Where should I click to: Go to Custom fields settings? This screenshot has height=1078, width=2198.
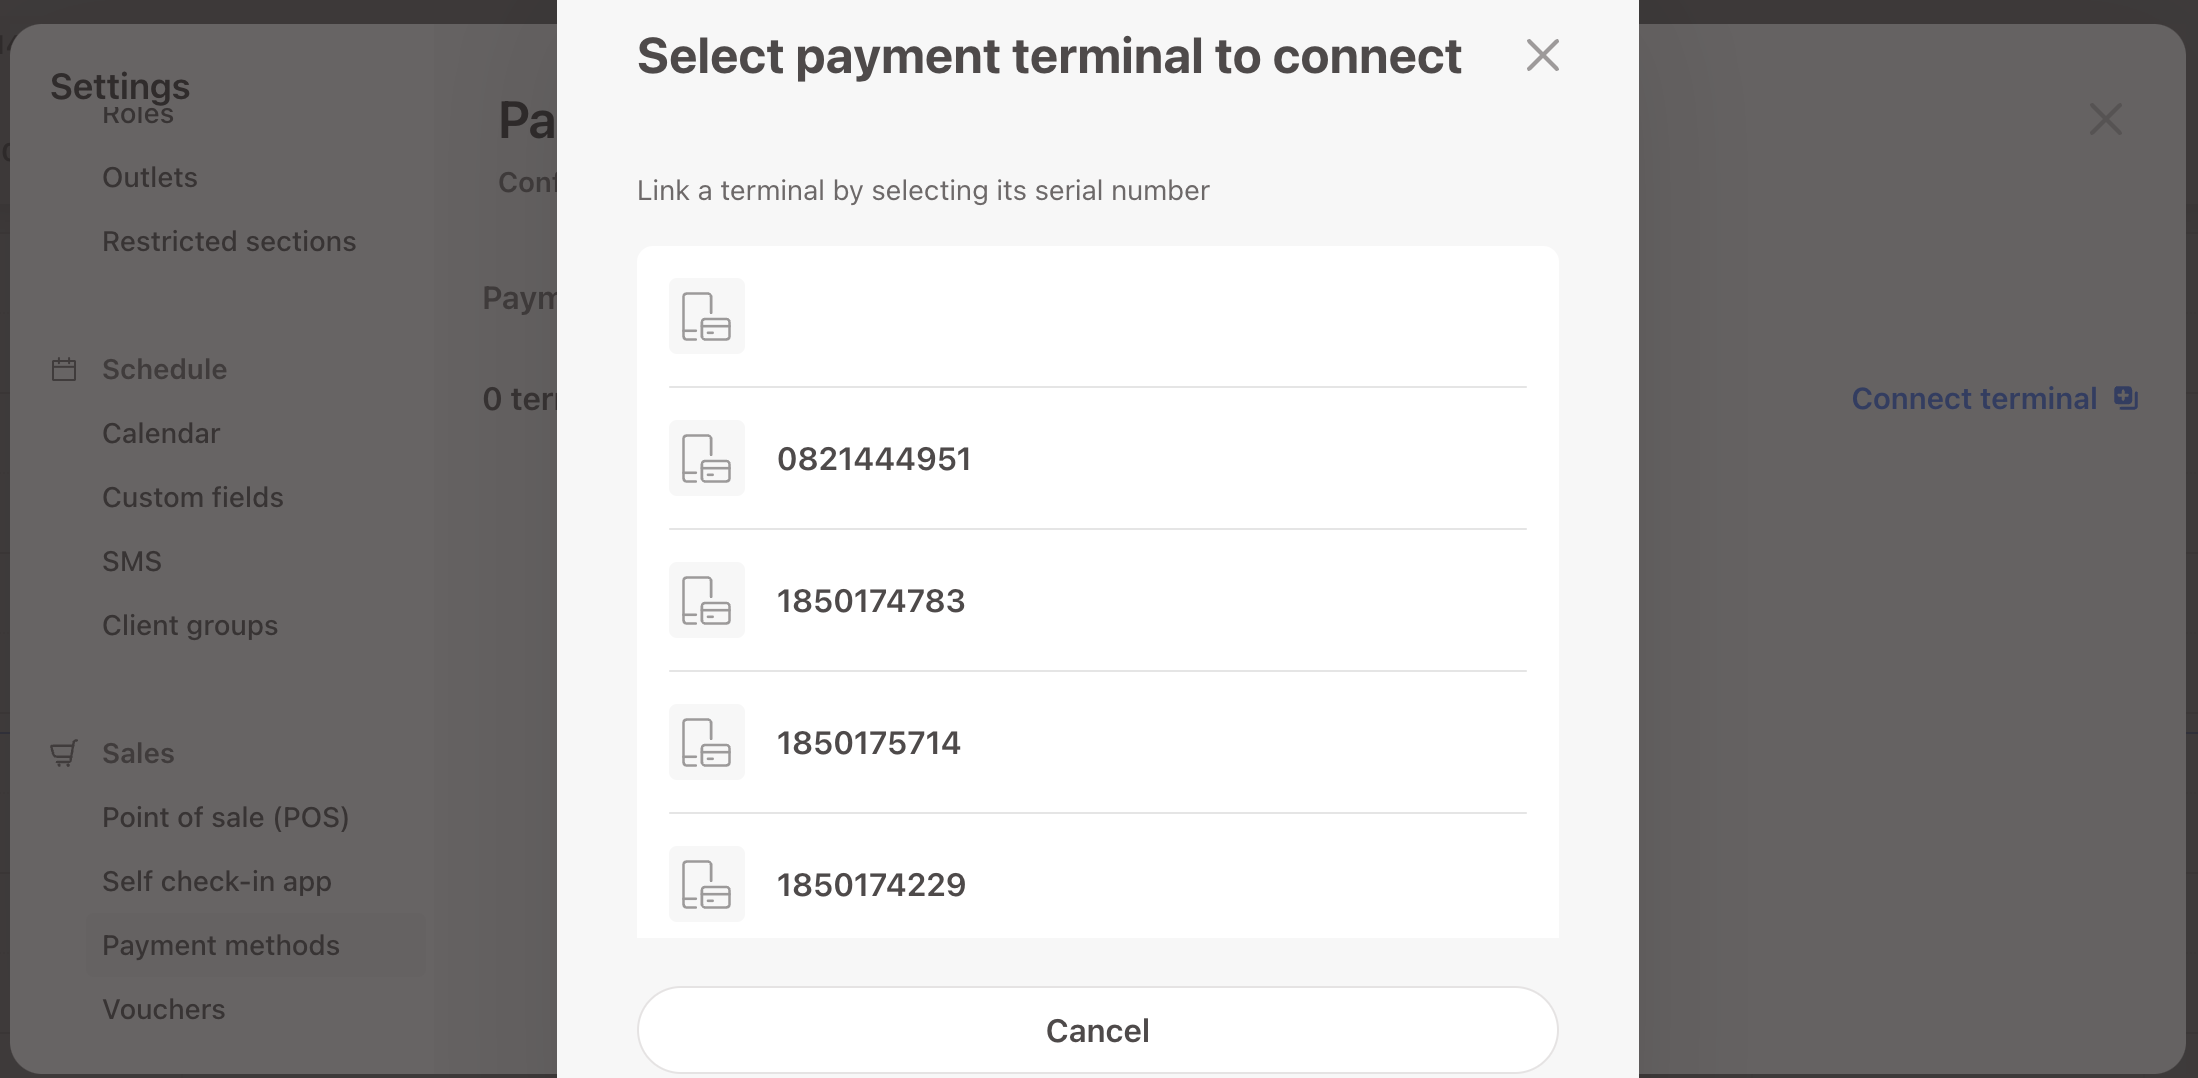pyautogui.click(x=193, y=497)
